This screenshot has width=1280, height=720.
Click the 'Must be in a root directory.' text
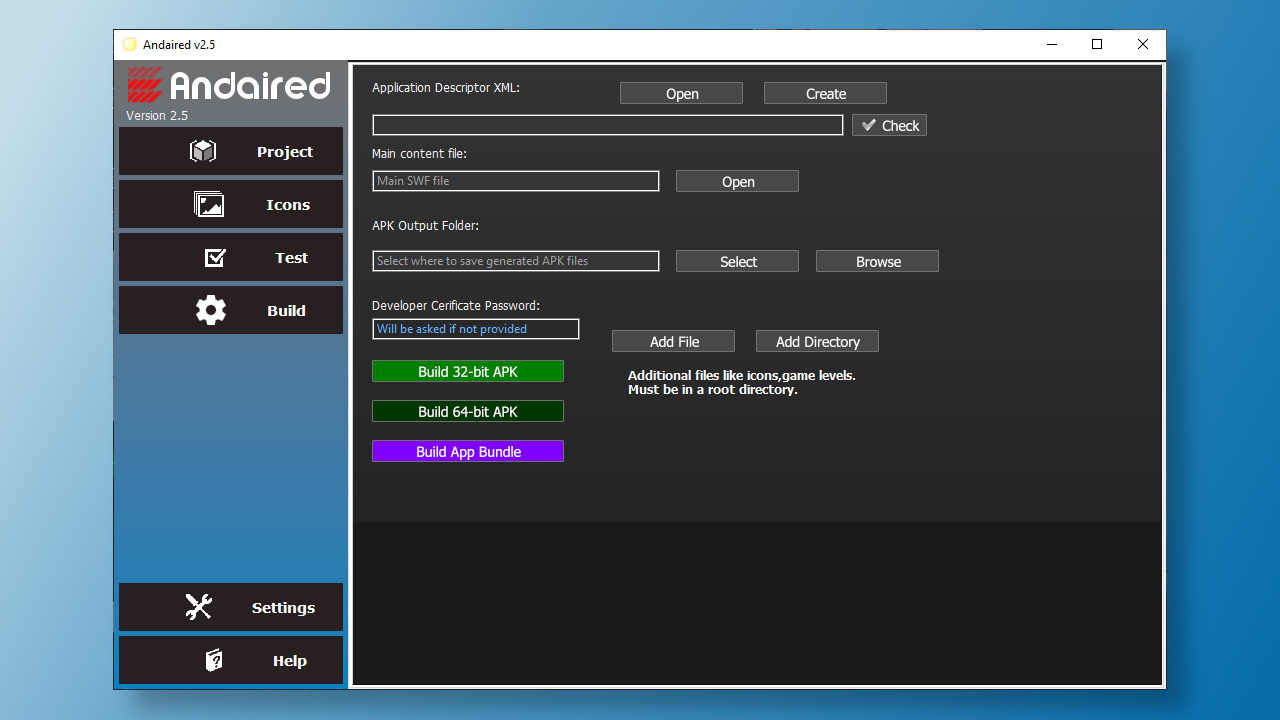coord(713,390)
